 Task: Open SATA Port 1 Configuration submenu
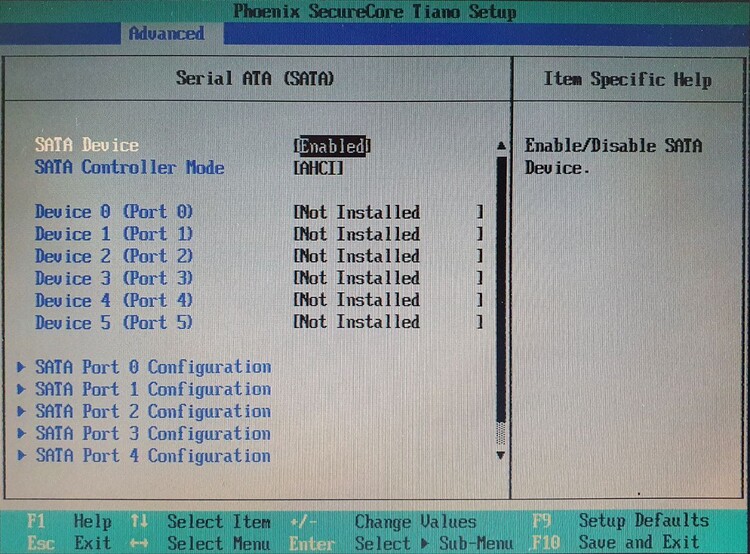click(153, 389)
